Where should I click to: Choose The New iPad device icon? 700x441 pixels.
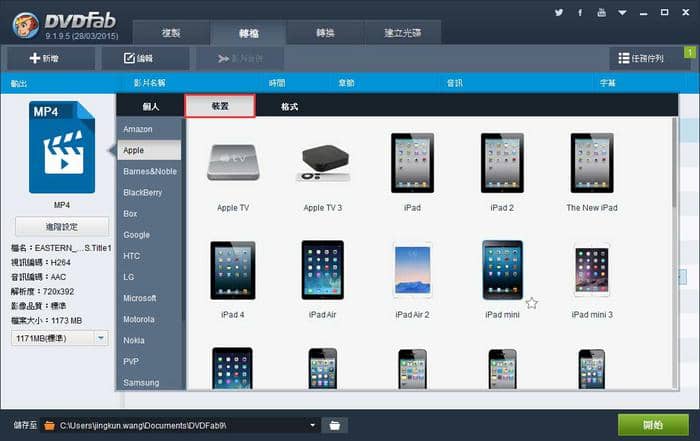point(592,163)
